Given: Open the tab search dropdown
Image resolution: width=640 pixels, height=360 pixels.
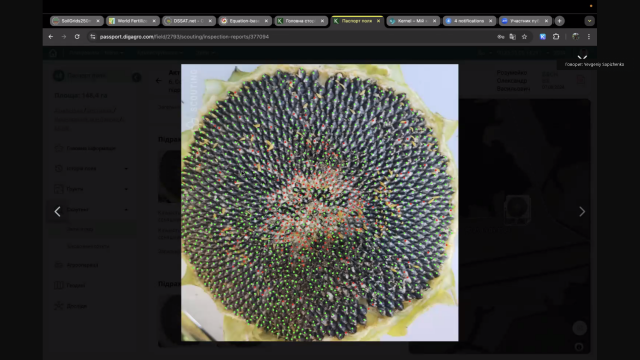Looking at the screenshot, I should pyautogui.click(x=589, y=21).
